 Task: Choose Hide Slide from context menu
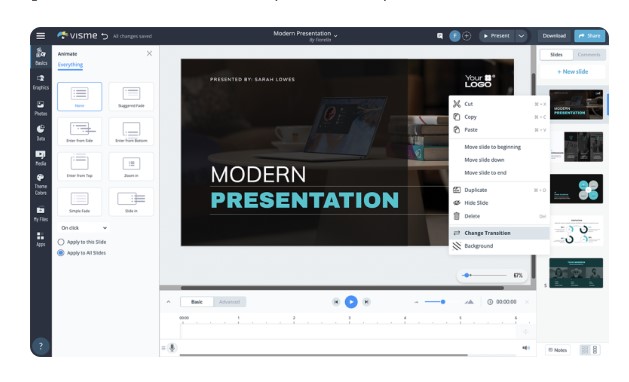pyautogui.click(x=499, y=203)
